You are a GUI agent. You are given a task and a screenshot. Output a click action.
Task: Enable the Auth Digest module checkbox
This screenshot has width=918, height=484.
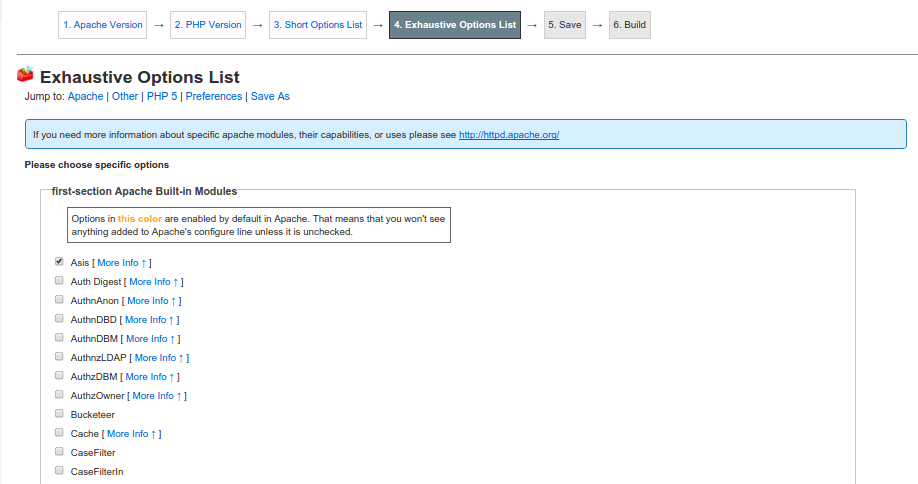[59, 281]
